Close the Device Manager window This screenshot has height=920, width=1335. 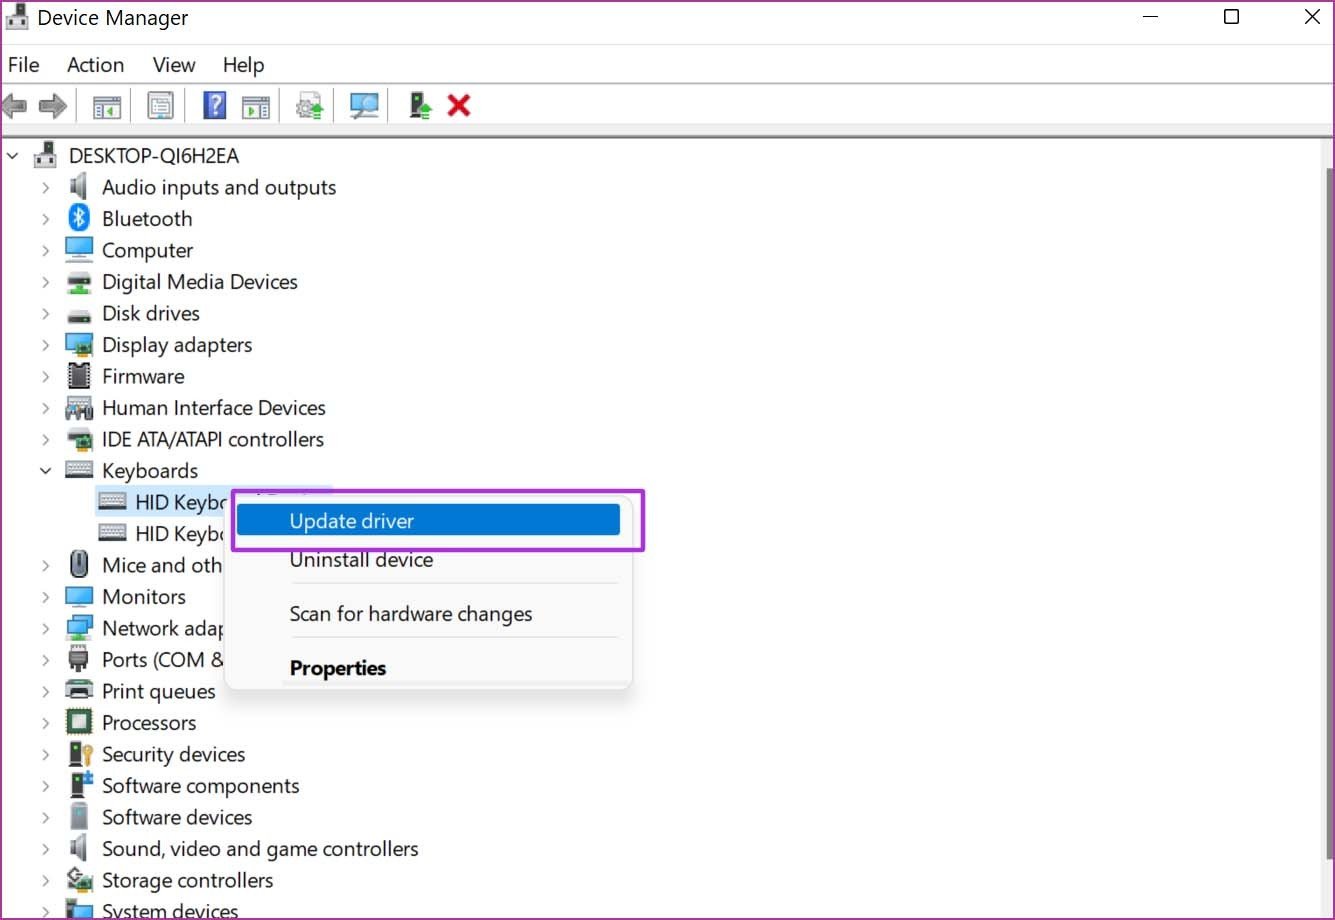[x=1312, y=17]
